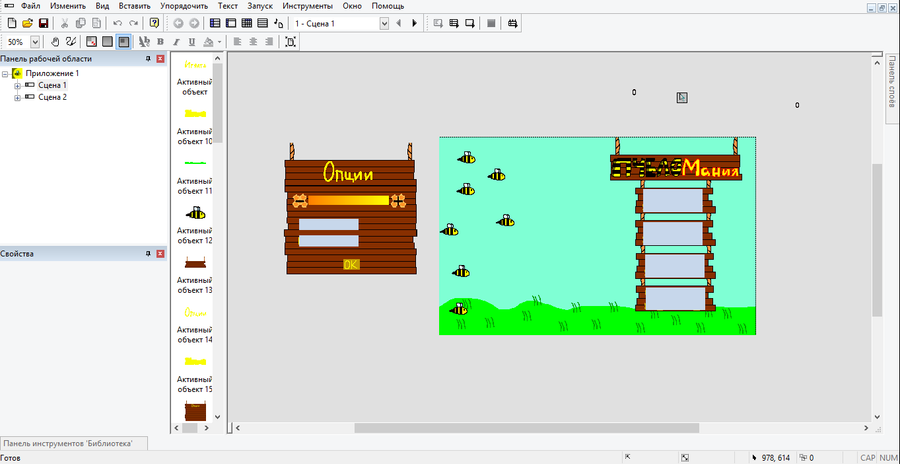Open the Frame editor icon
The image size is (900, 464).
click(231, 24)
